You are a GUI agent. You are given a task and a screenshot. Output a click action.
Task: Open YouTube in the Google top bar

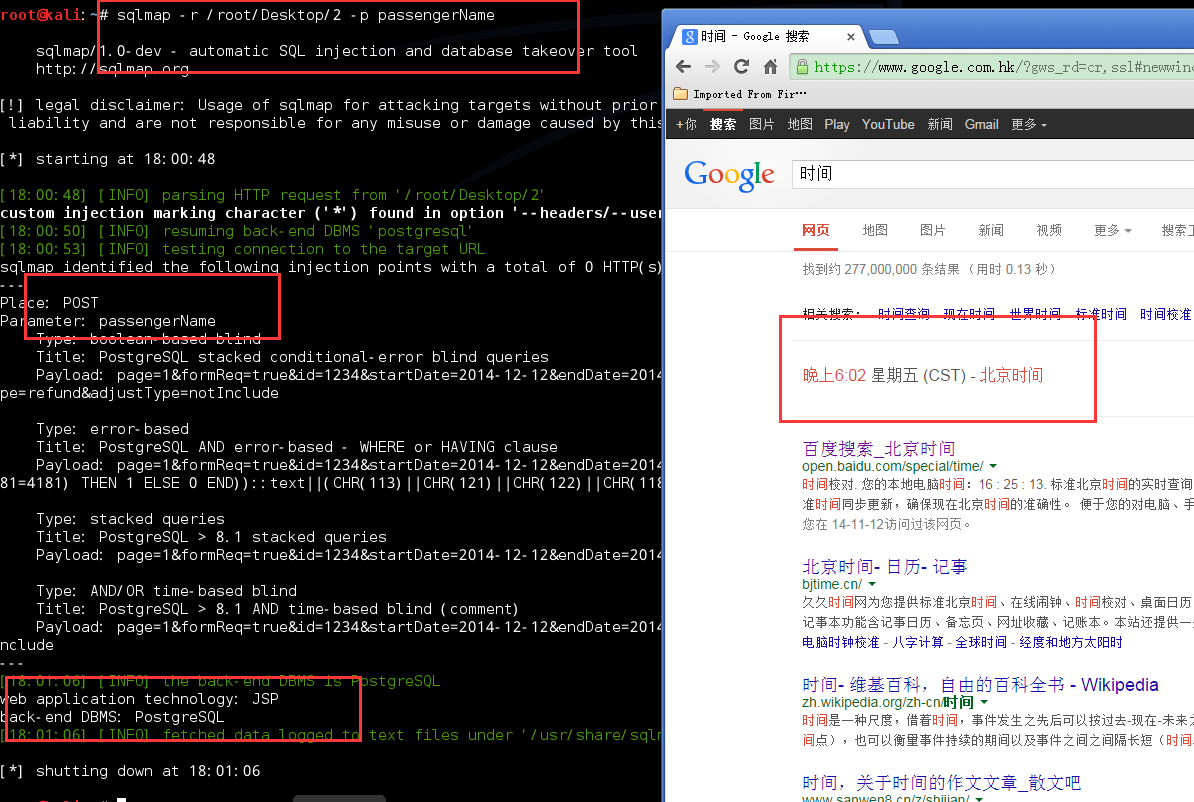pyautogui.click(x=888, y=124)
